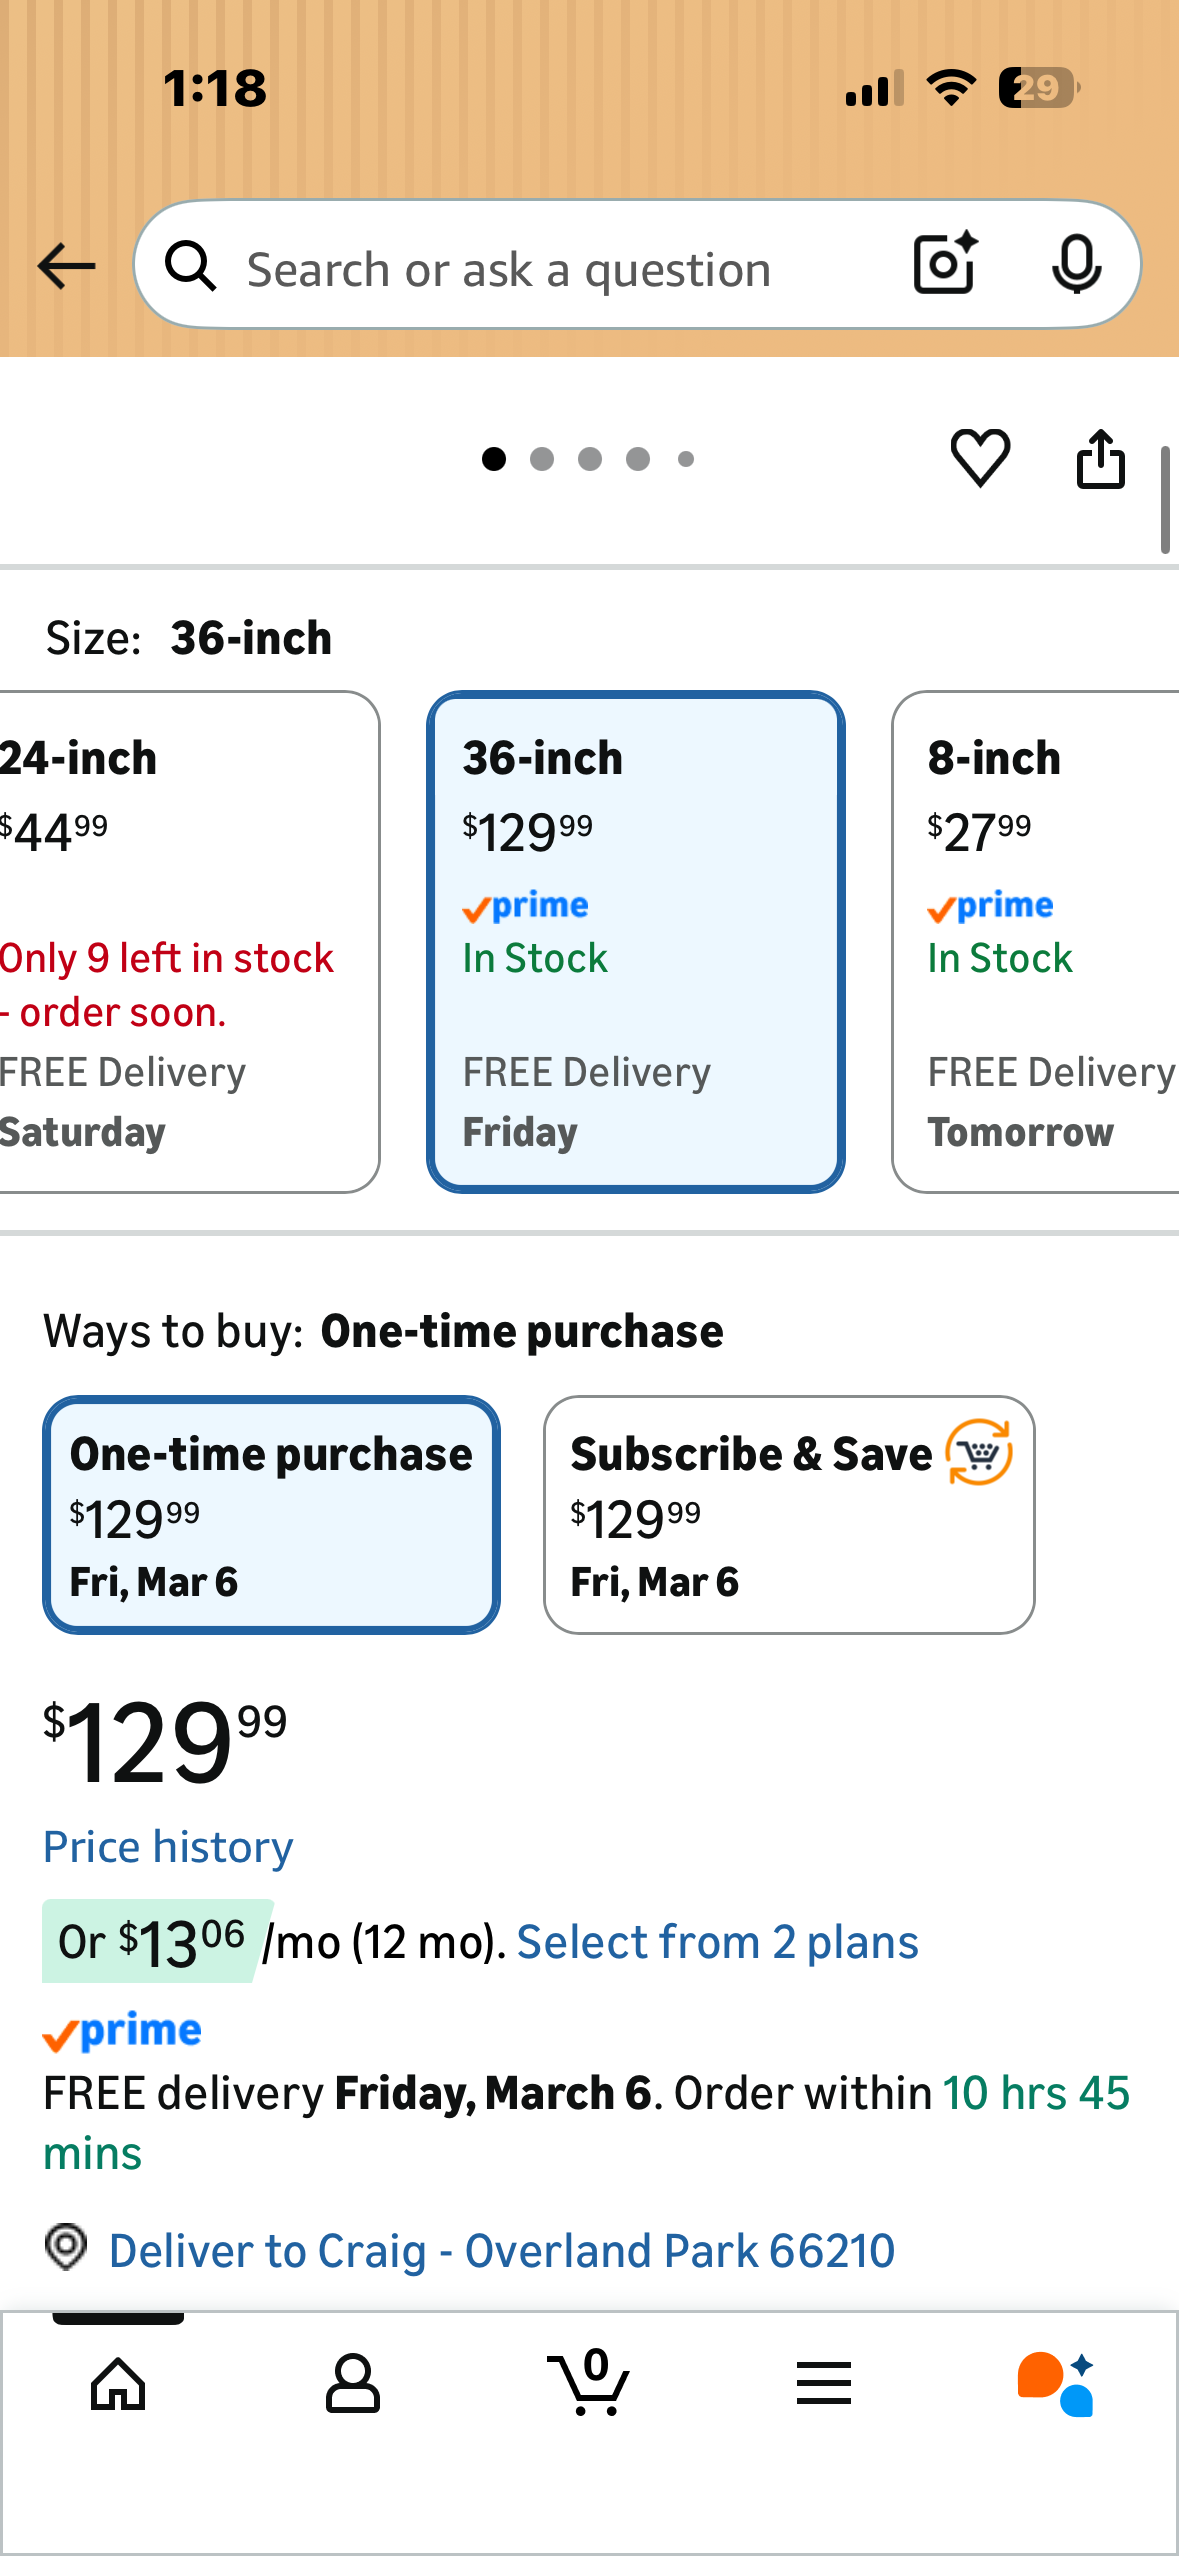
Task: Open Select from 2 plans link
Action: tap(717, 1943)
